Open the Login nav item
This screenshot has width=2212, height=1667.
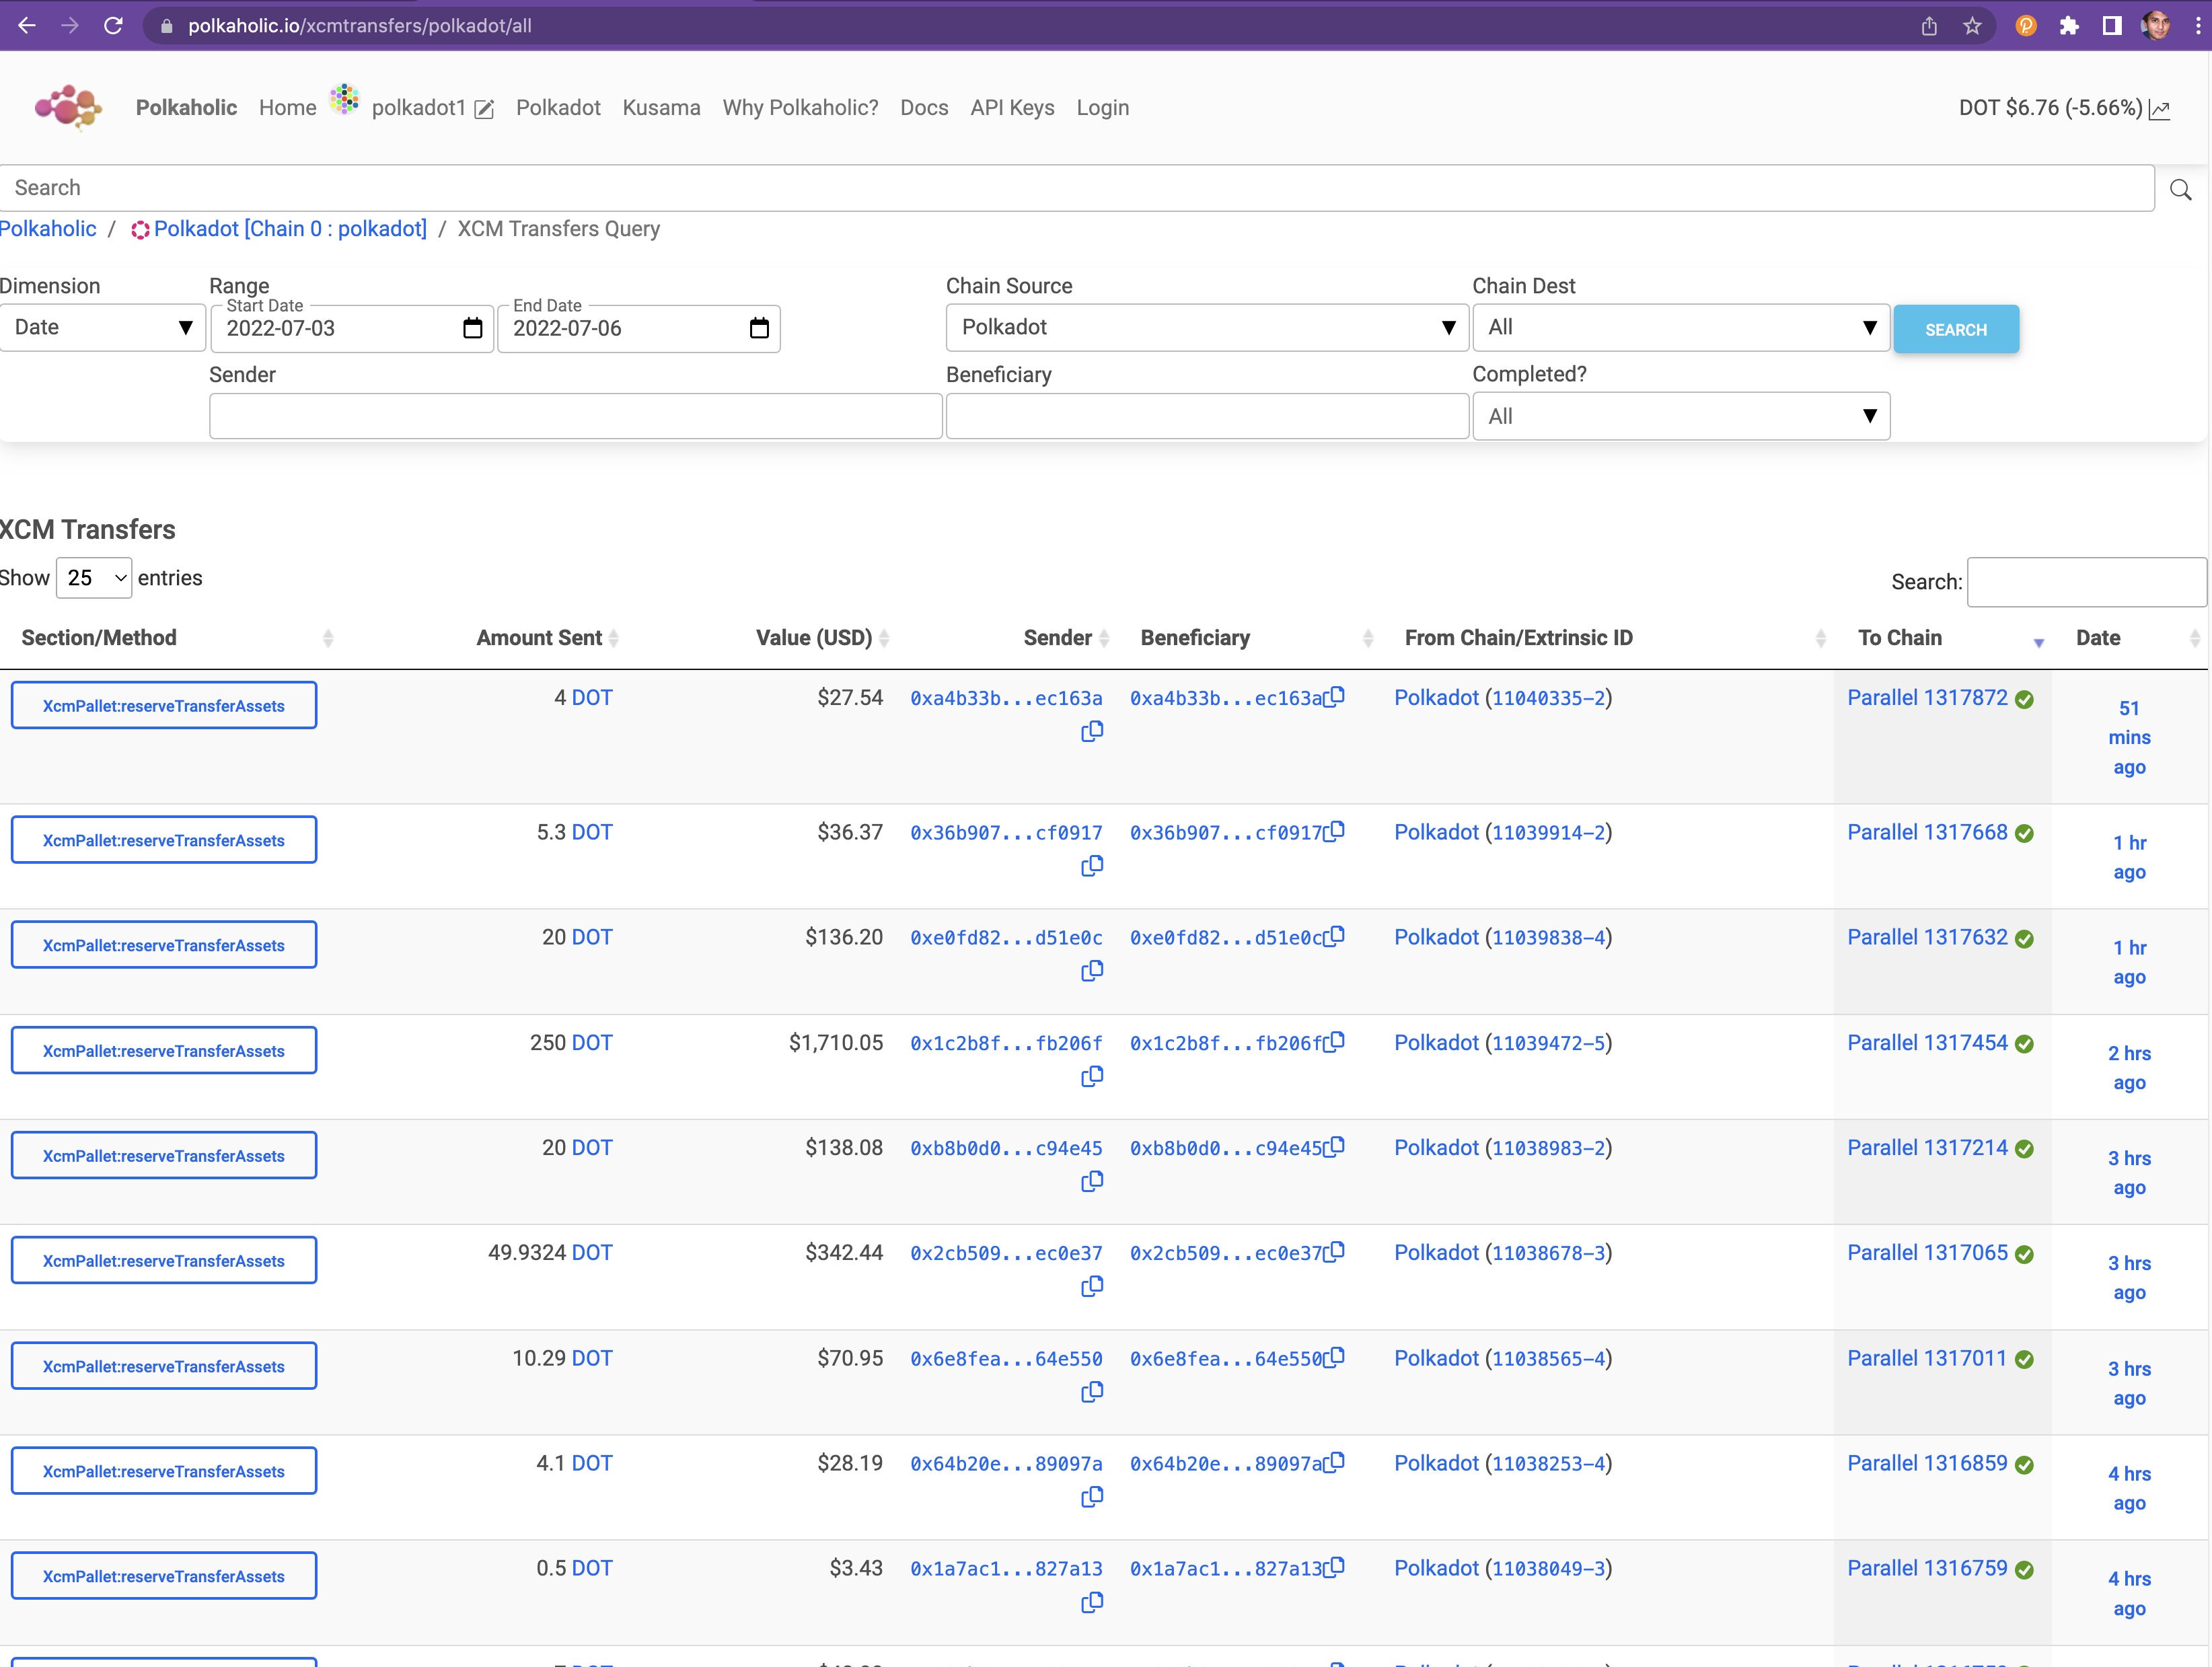(x=1102, y=108)
